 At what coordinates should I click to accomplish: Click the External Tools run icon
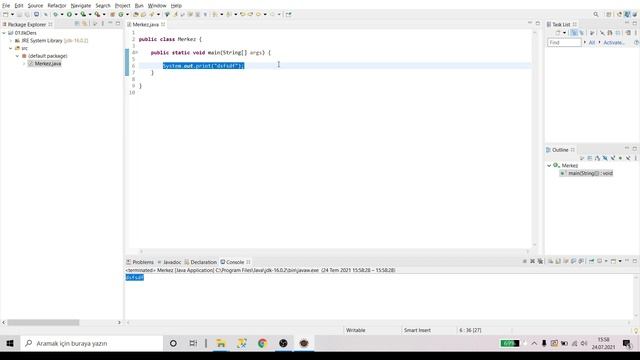(97, 14)
